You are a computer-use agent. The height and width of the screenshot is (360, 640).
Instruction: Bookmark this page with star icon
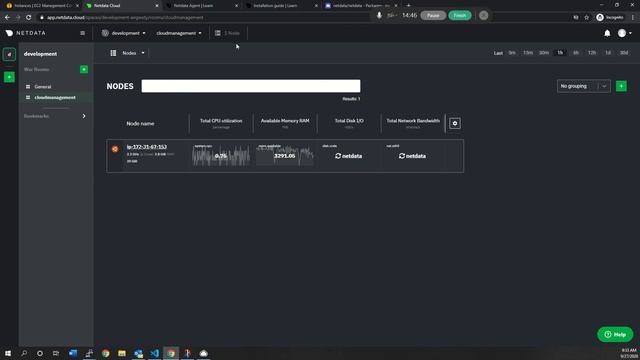click(x=587, y=18)
